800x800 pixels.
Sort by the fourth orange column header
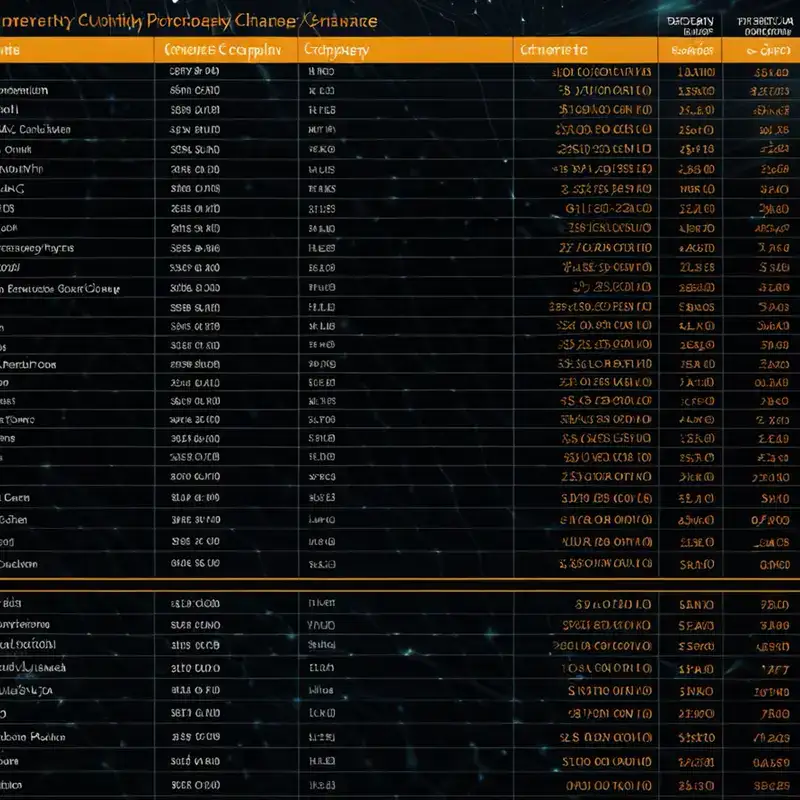(x=585, y=50)
